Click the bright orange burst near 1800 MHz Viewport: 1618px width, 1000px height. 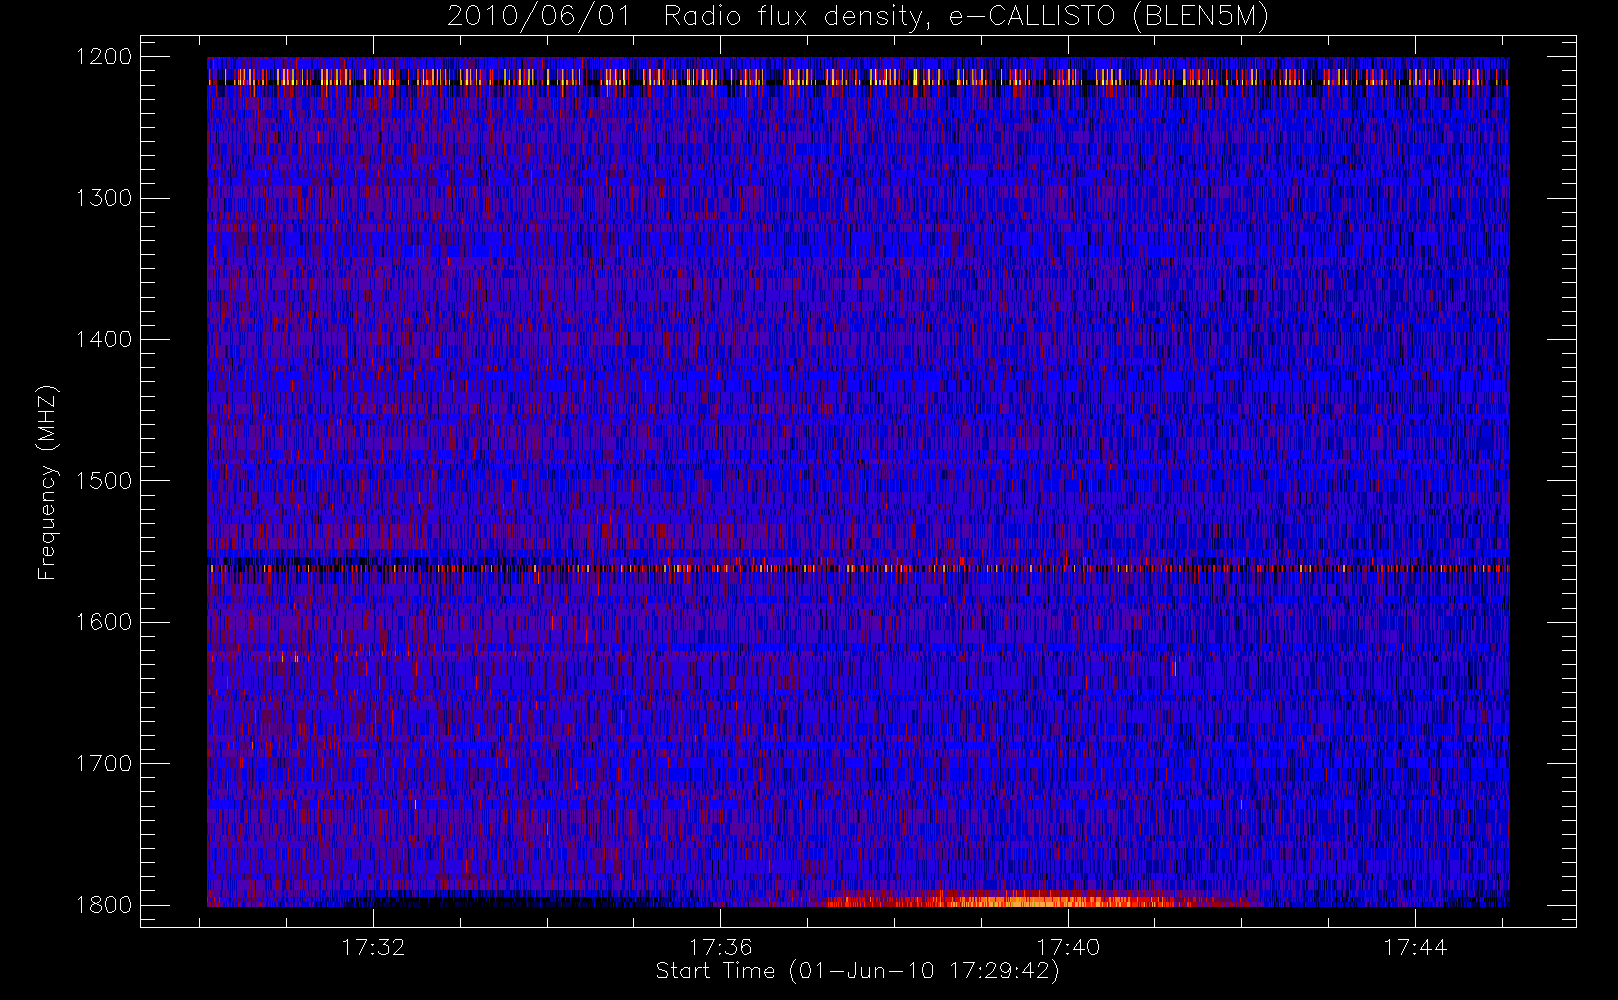tap(1040, 900)
